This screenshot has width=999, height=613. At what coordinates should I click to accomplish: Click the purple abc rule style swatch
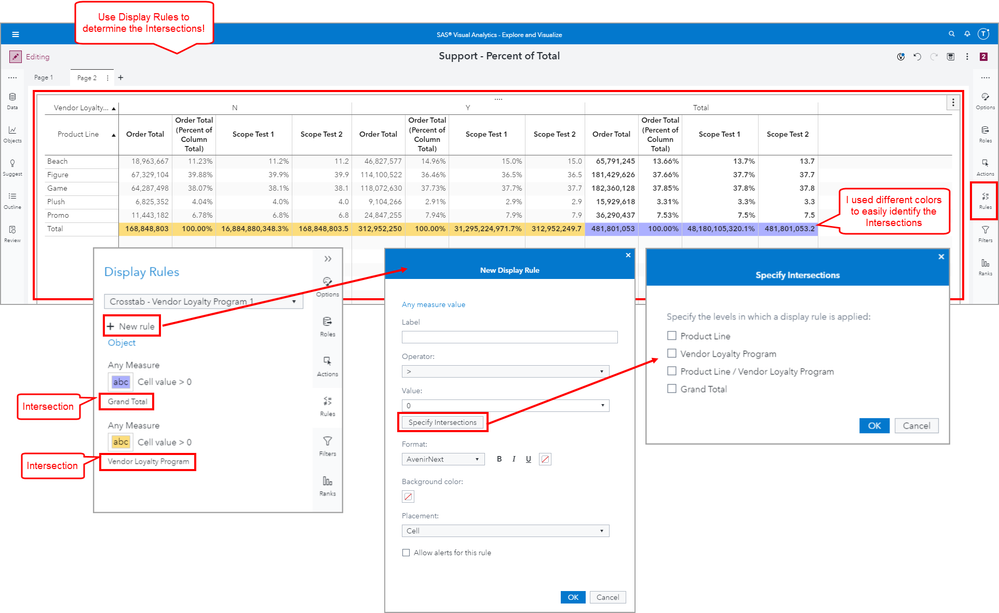tap(120, 382)
